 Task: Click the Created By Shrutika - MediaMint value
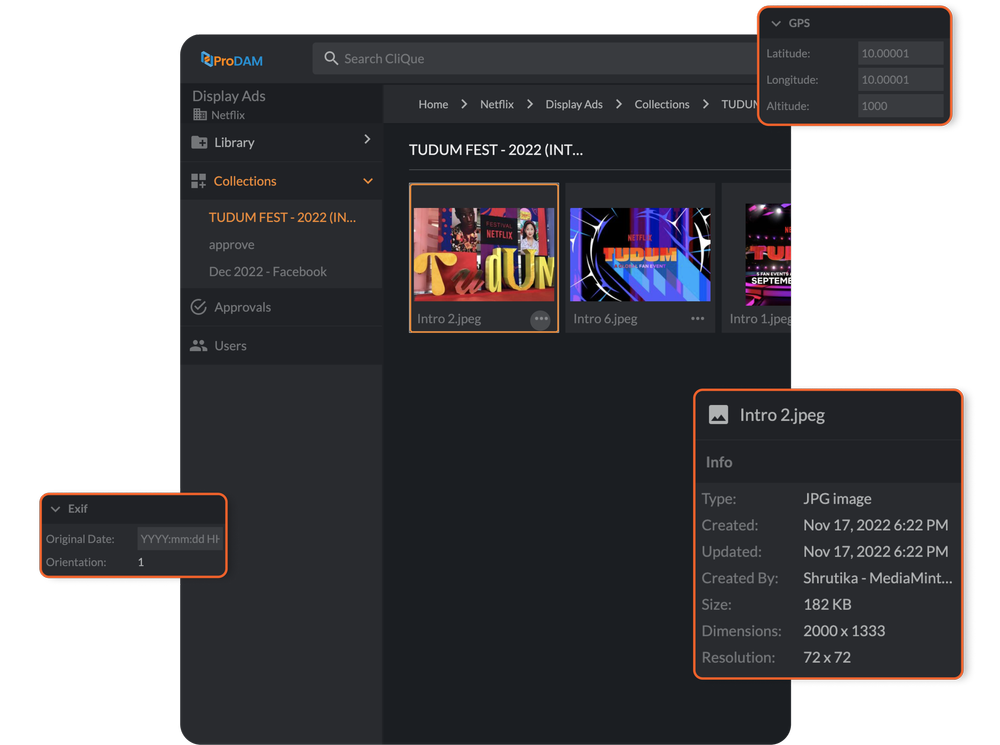tap(878, 578)
